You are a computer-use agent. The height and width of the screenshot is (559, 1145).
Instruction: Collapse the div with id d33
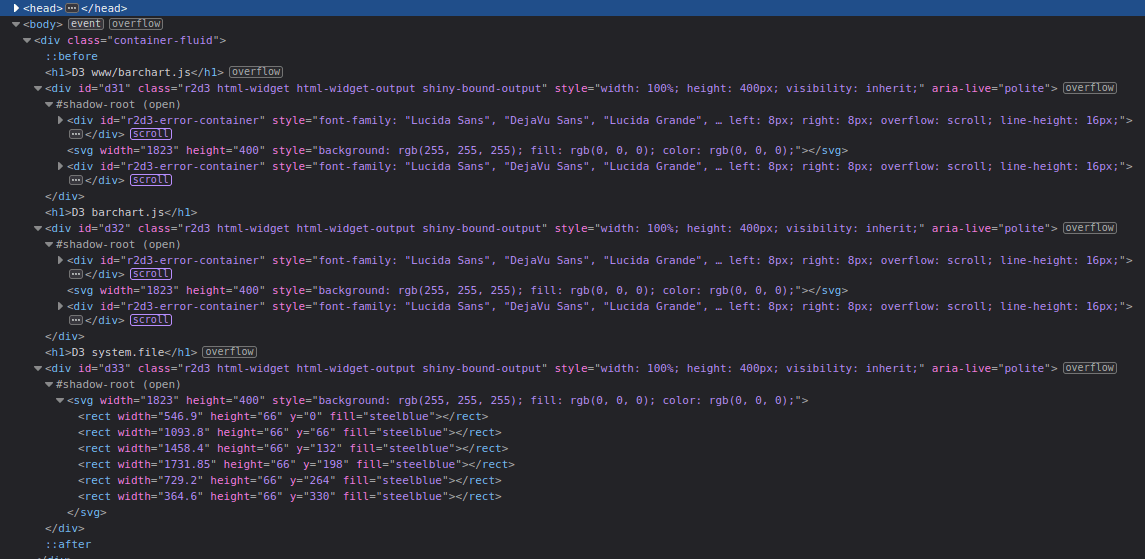[38, 369]
